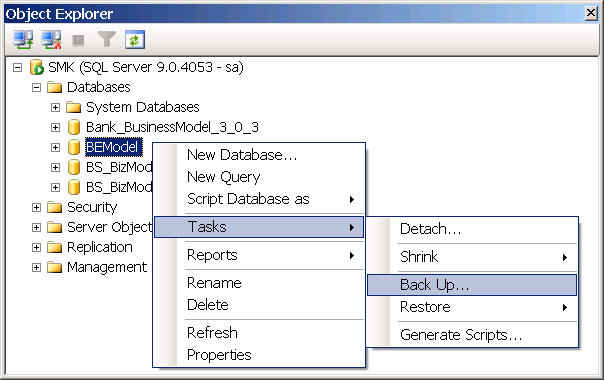Click the BEModel database cylinder icon

pyautogui.click(x=74, y=147)
